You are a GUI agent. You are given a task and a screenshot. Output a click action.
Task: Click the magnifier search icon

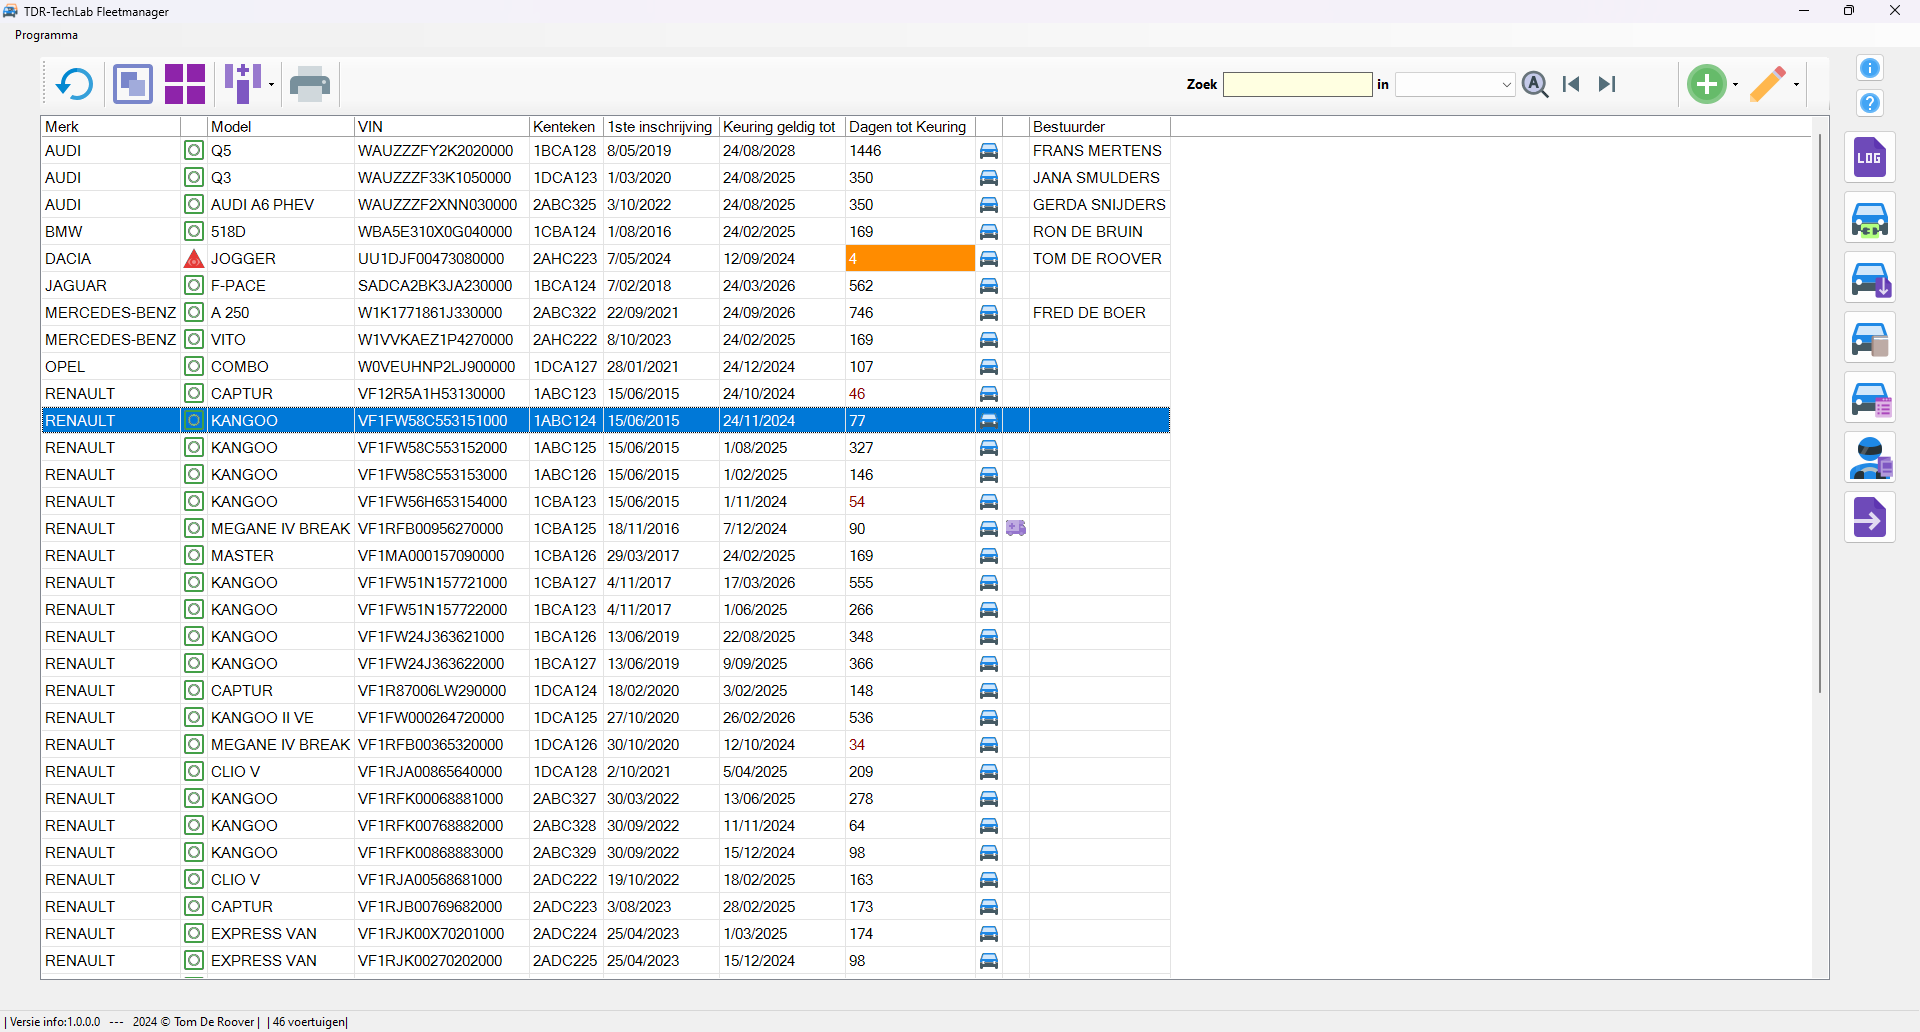point(1535,84)
